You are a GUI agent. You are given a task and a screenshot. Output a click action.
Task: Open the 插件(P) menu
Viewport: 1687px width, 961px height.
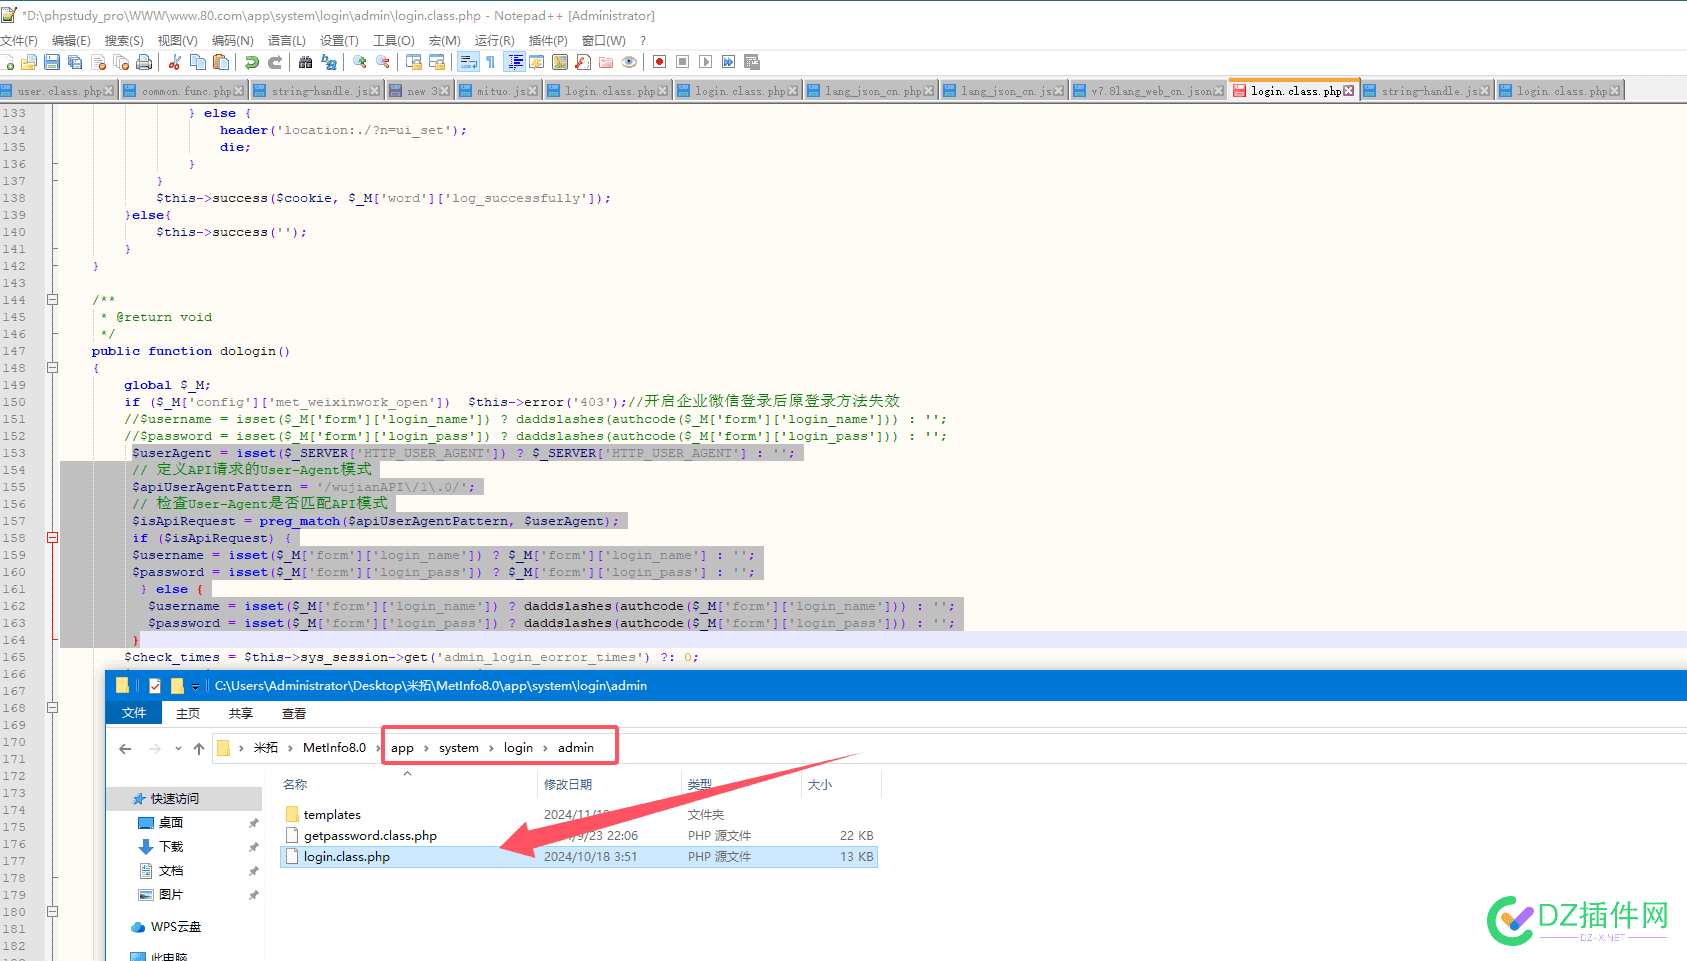click(x=548, y=40)
